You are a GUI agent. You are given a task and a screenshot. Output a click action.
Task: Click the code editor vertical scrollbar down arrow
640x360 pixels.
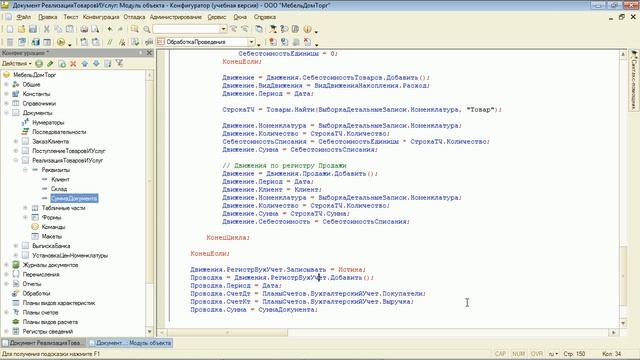click(623, 323)
